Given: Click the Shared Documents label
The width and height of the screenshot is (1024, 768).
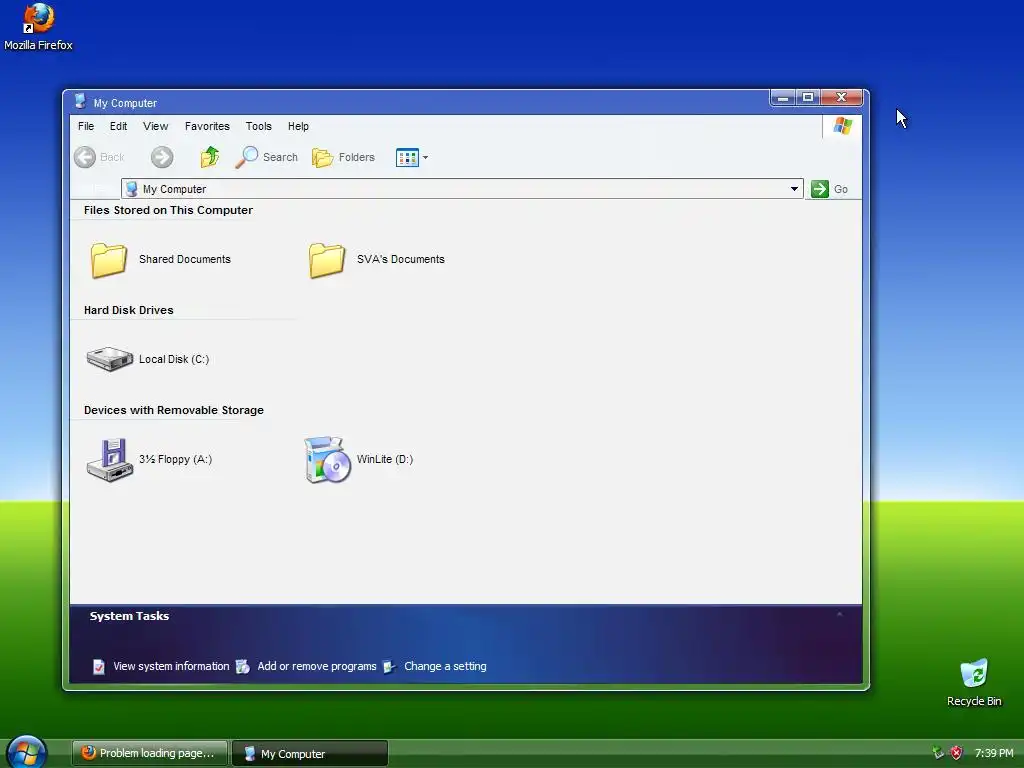Looking at the screenshot, I should 185,259.
